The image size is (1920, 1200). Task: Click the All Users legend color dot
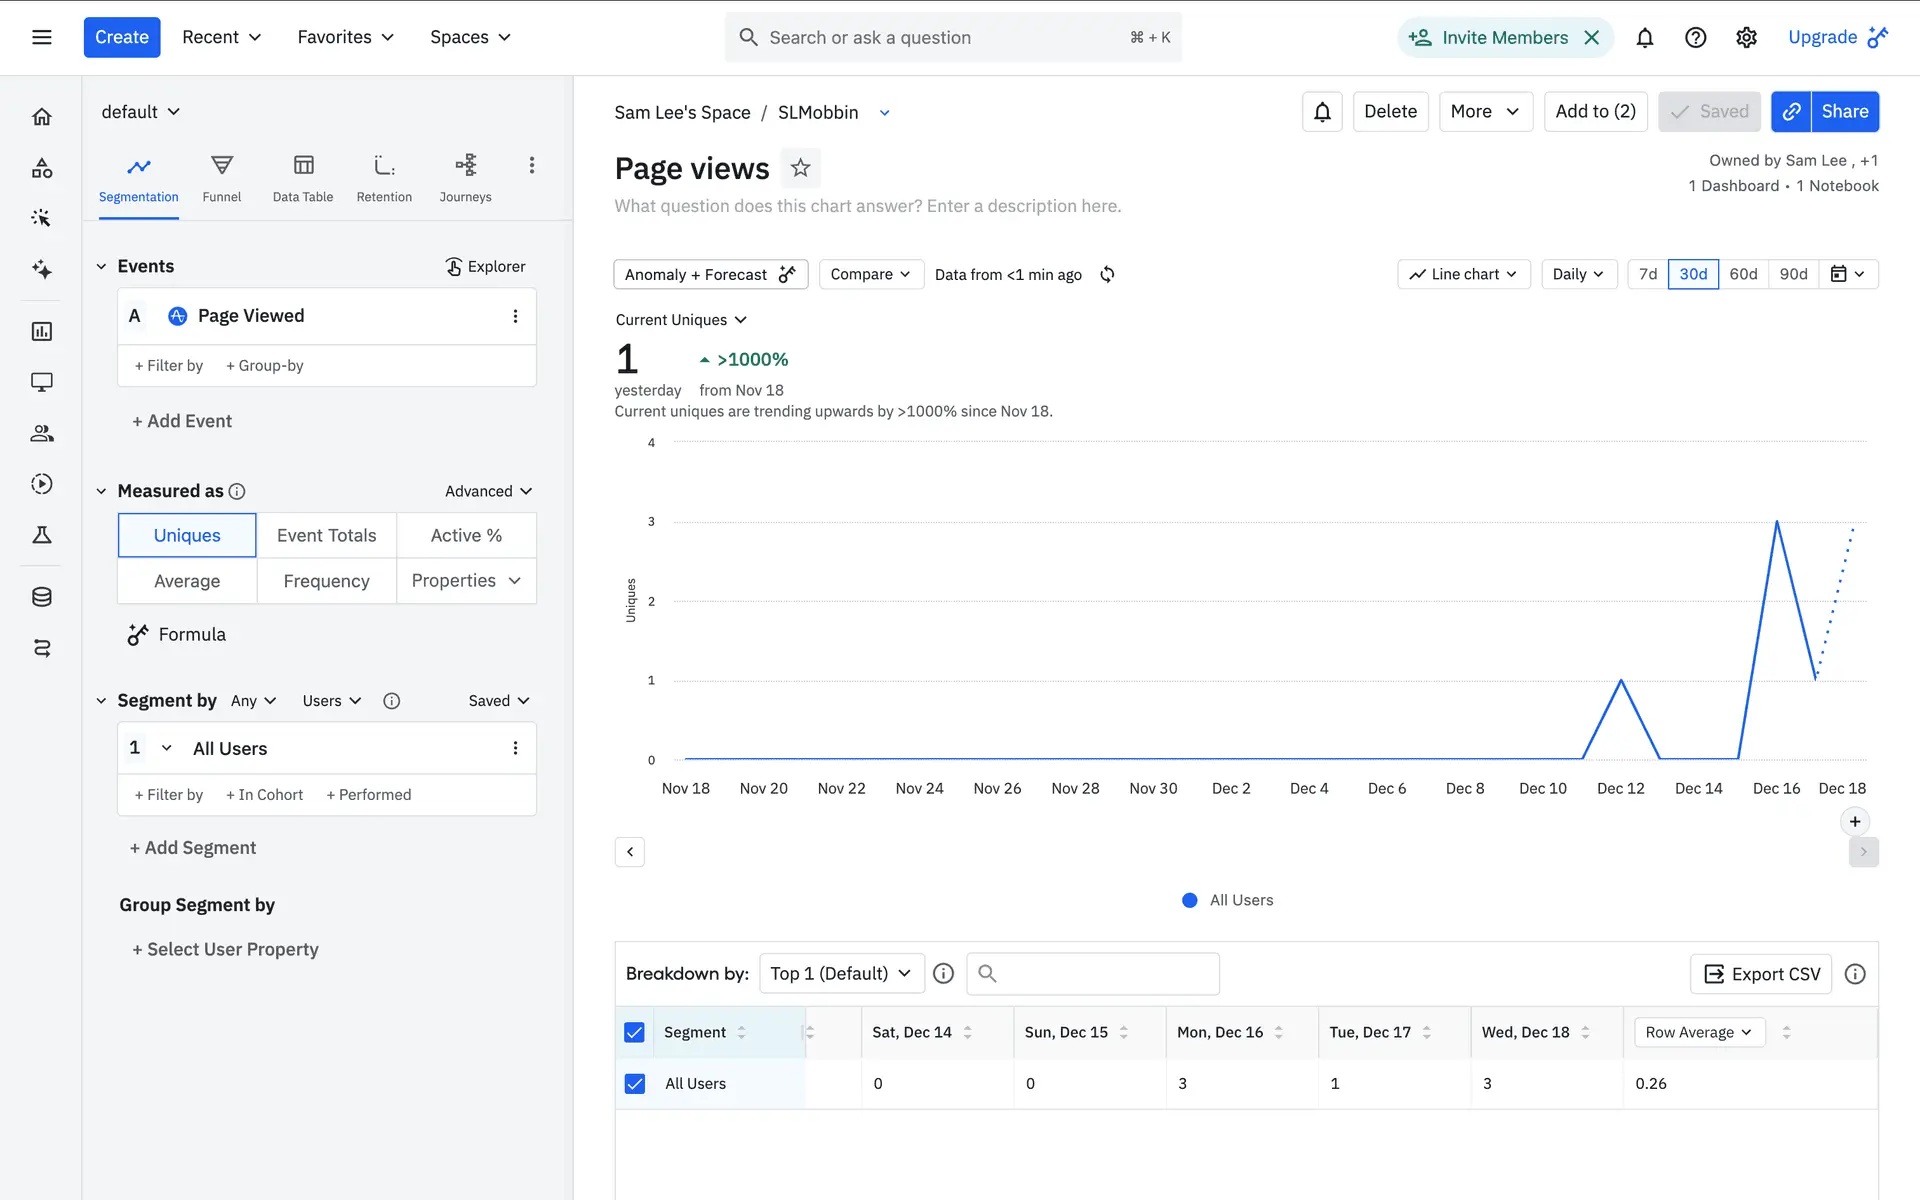tap(1189, 900)
